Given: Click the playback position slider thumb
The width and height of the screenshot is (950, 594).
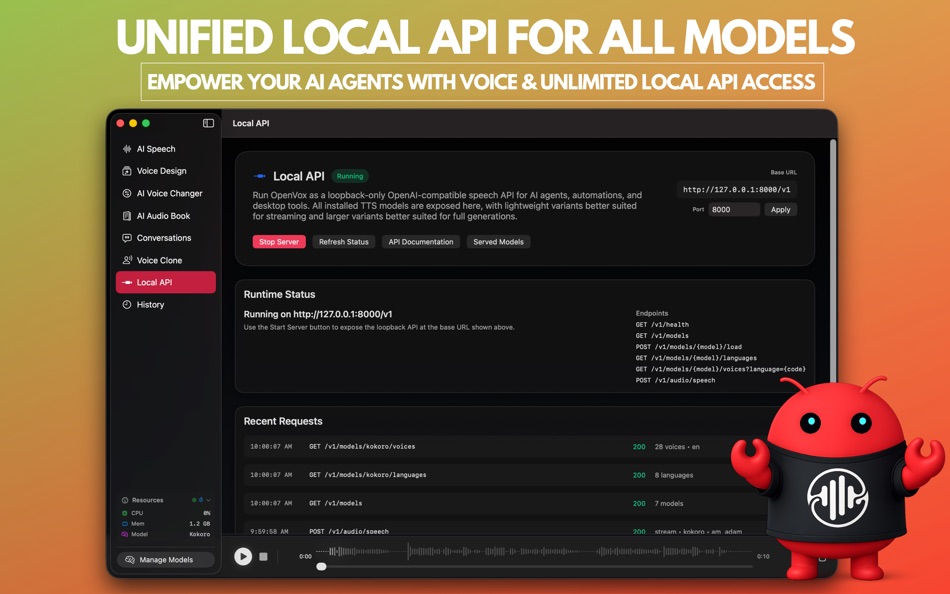Looking at the screenshot, I should (322, 567).
